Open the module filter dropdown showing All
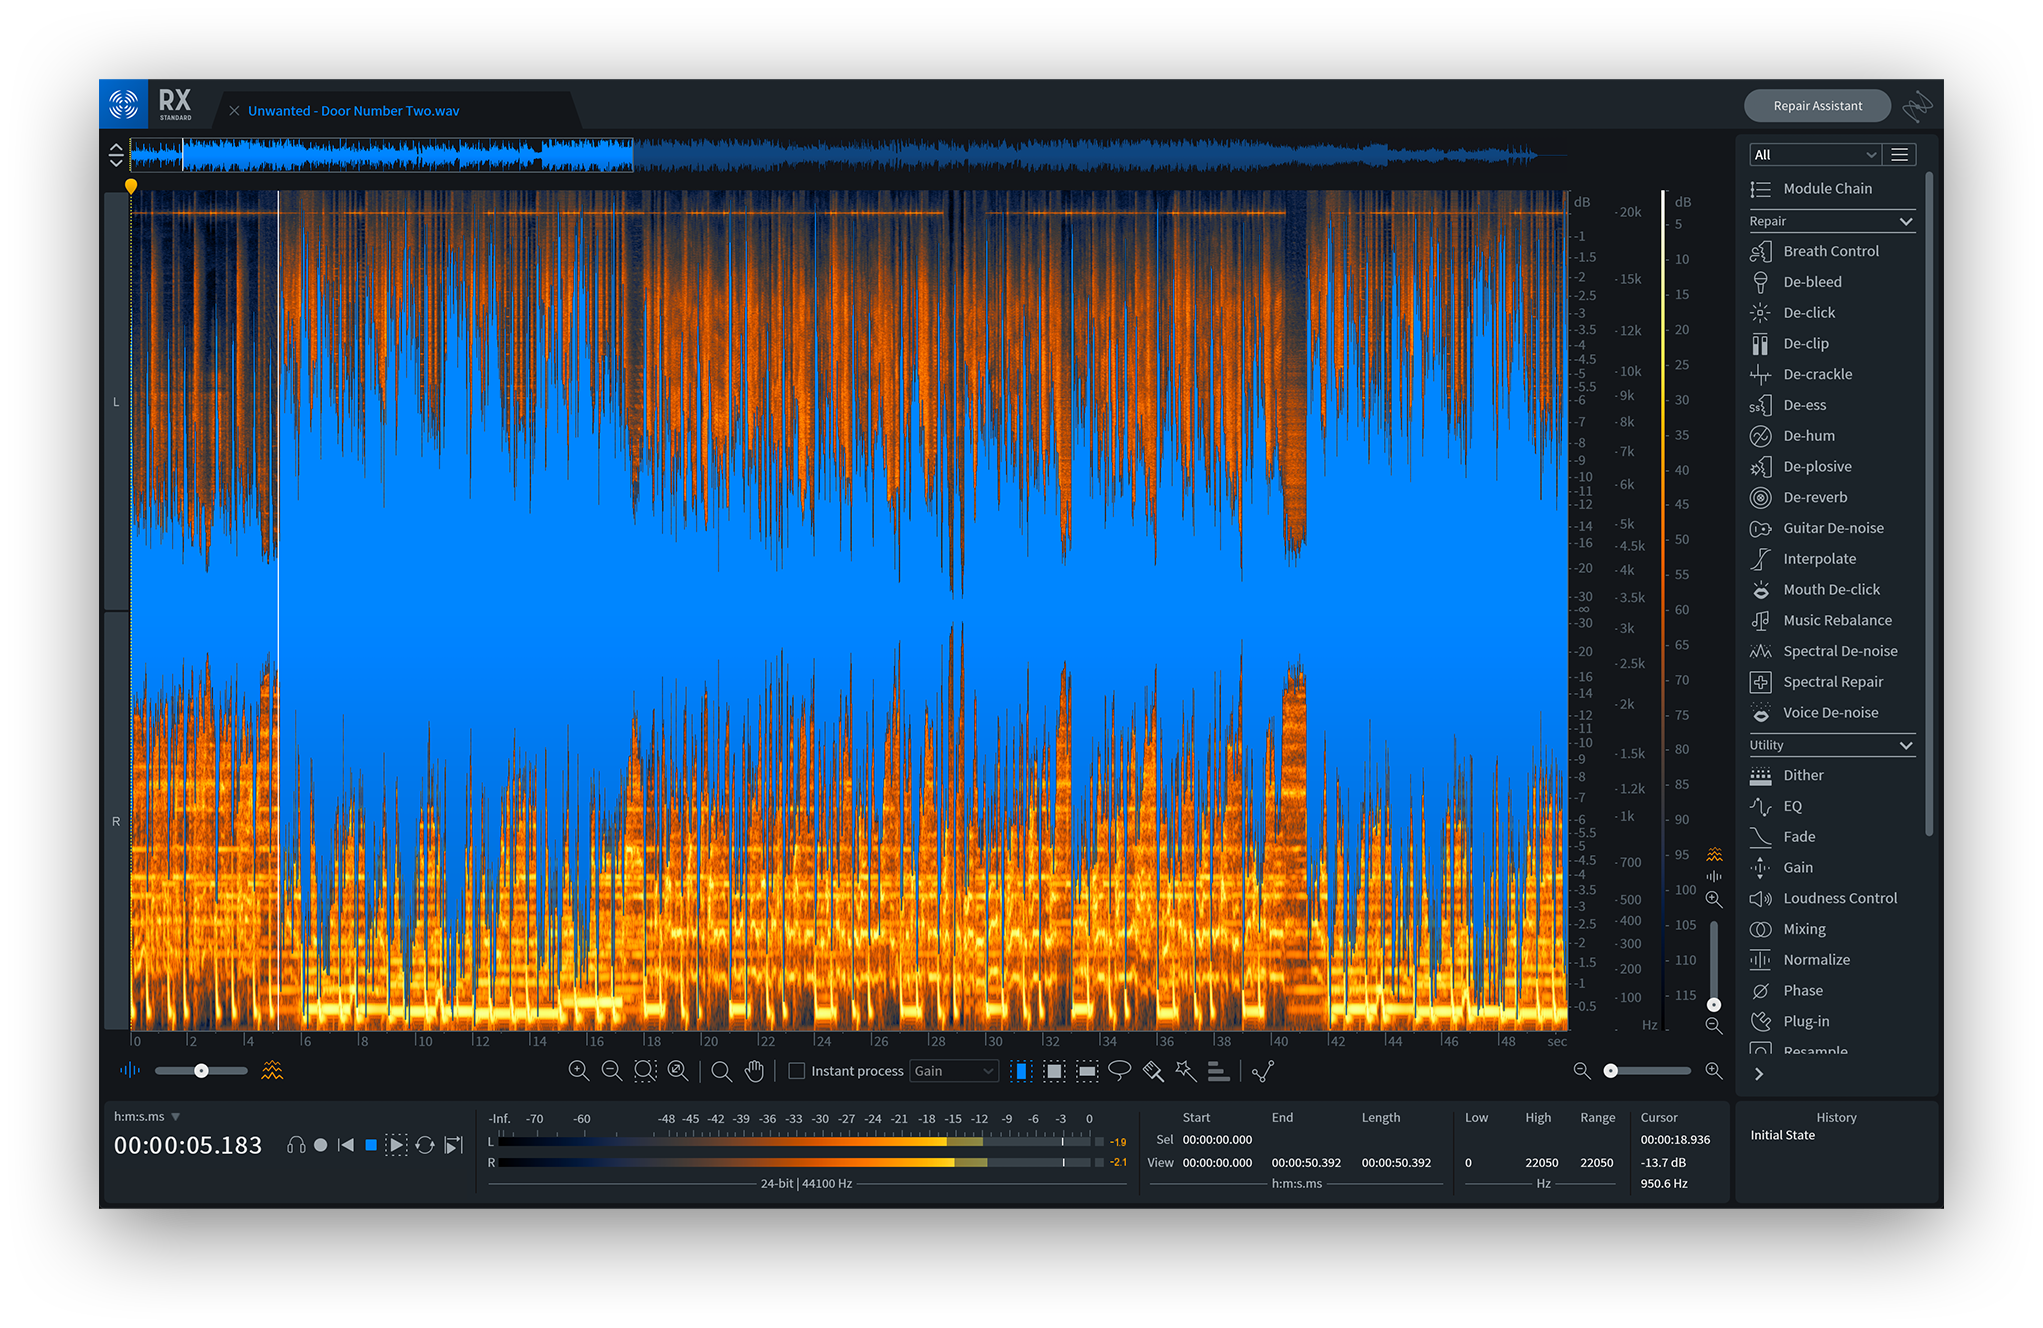 [x=1814, y=154]
